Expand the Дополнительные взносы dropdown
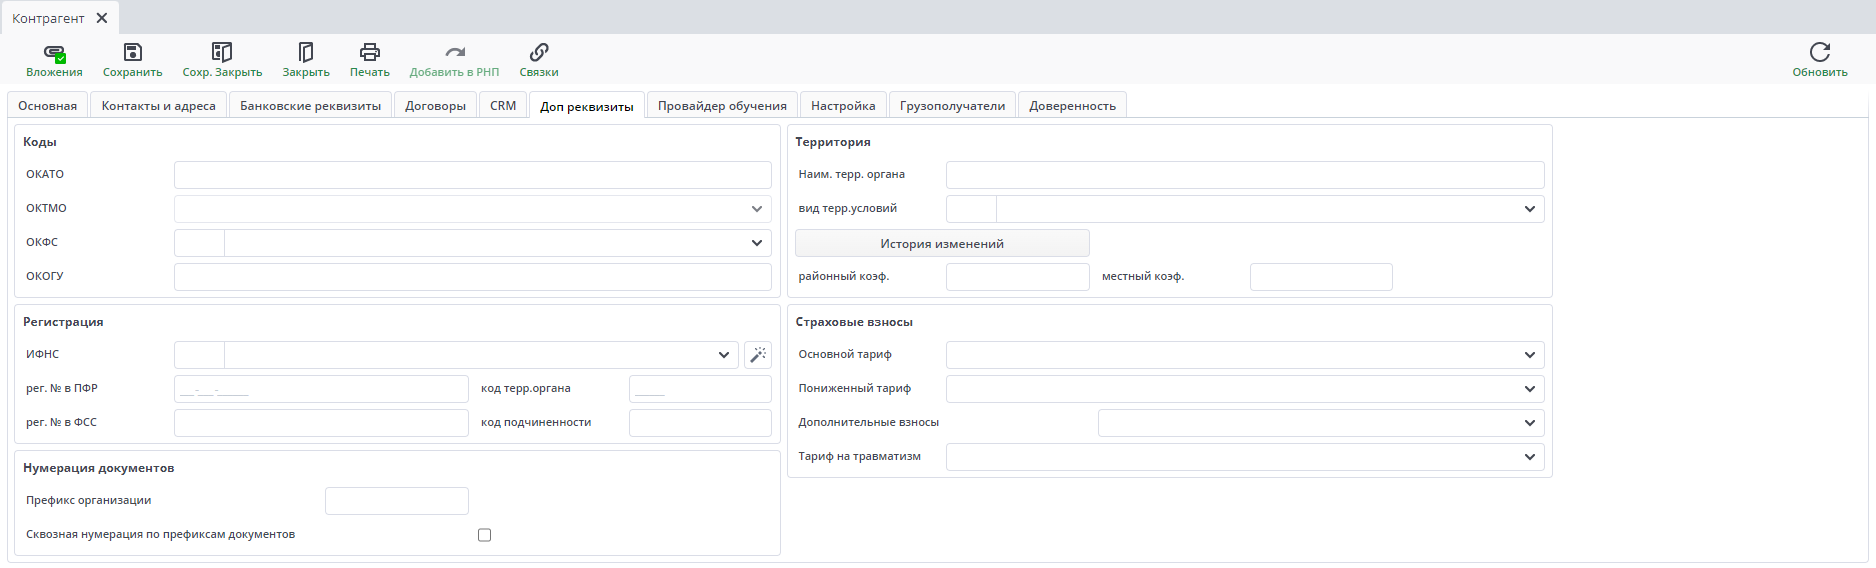 point(1530,423)
